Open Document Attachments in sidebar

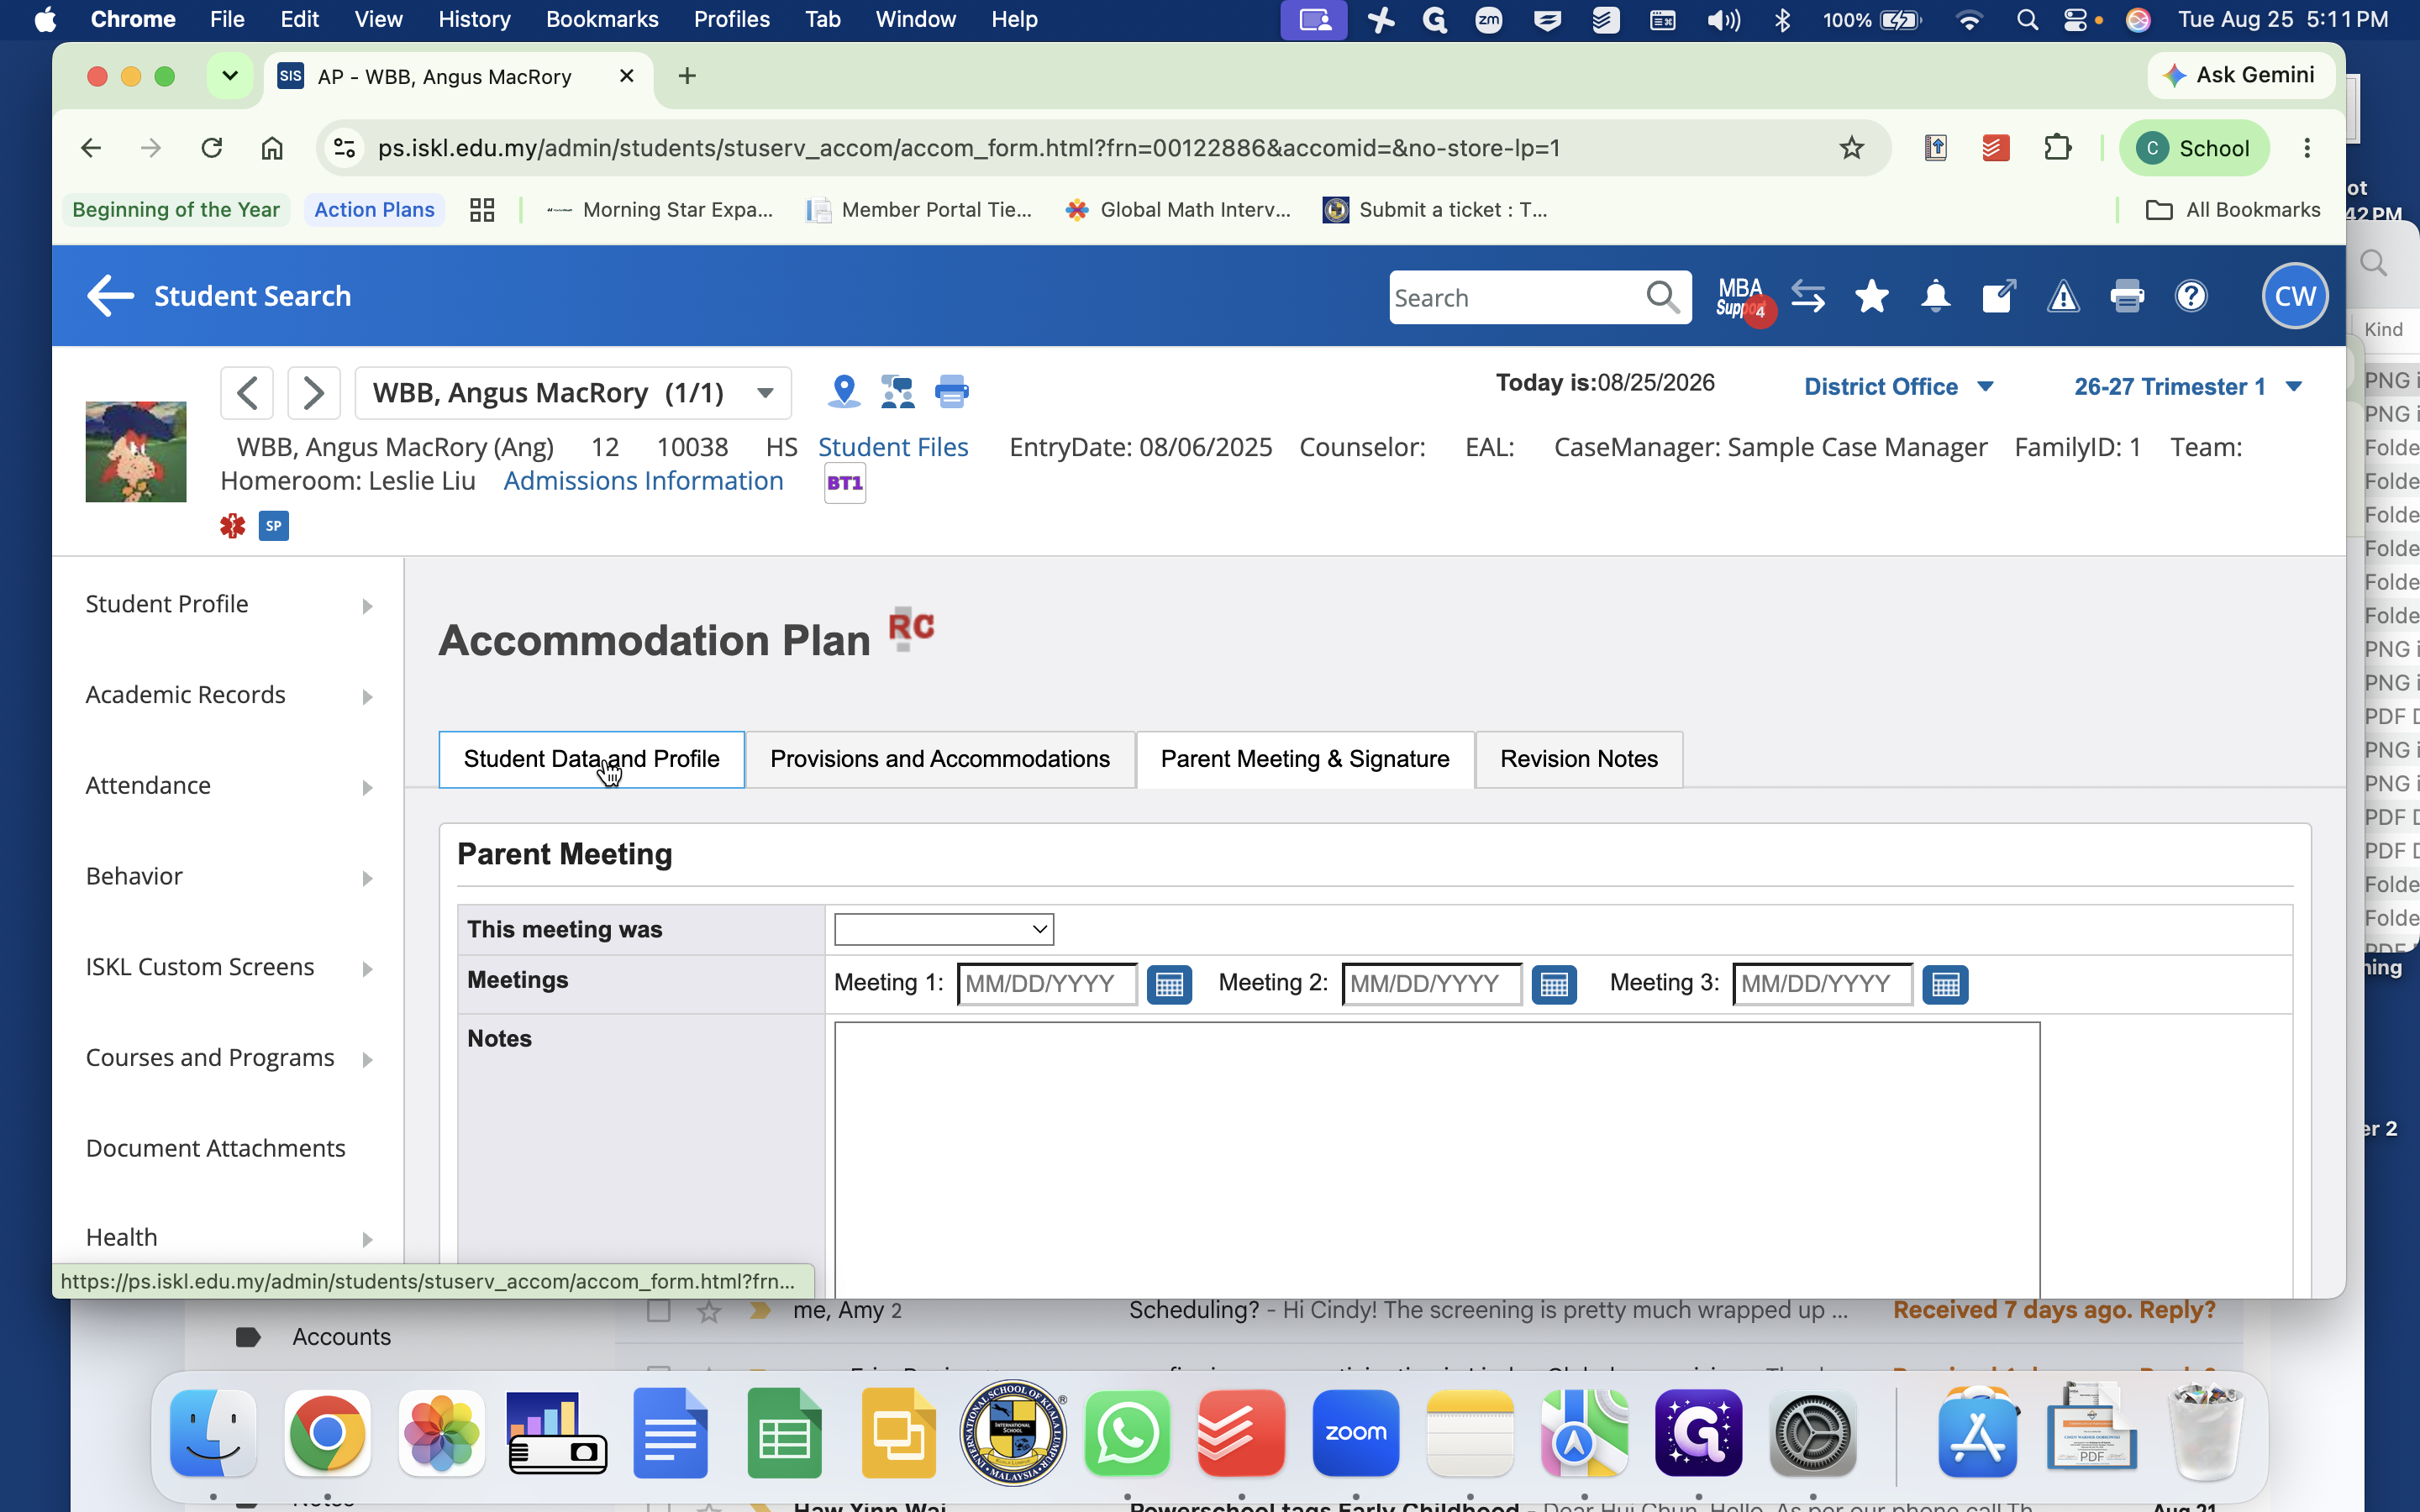point(215,1148)
